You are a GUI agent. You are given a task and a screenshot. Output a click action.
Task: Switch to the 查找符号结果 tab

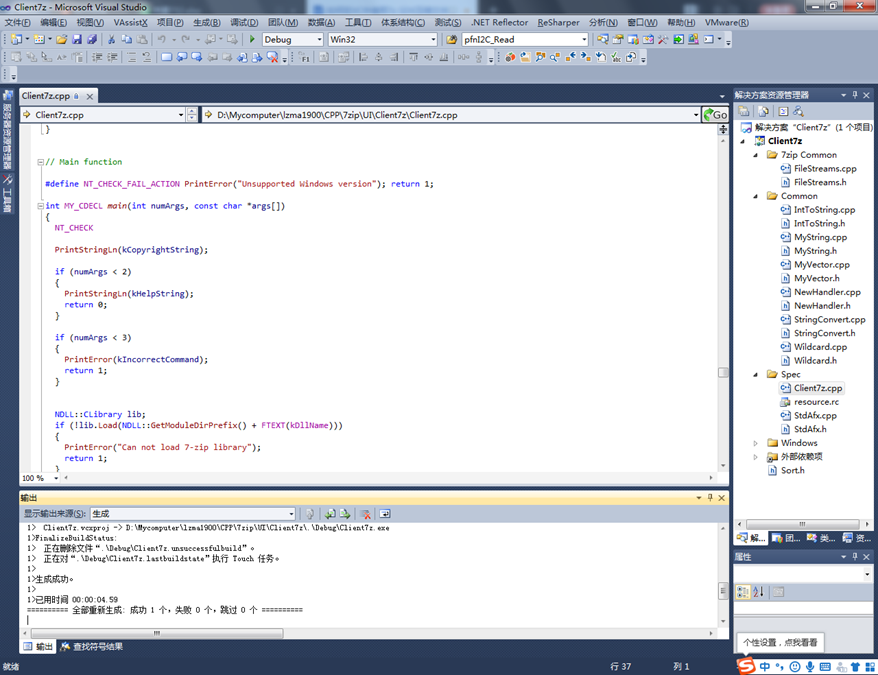click(x=92, y=647)
